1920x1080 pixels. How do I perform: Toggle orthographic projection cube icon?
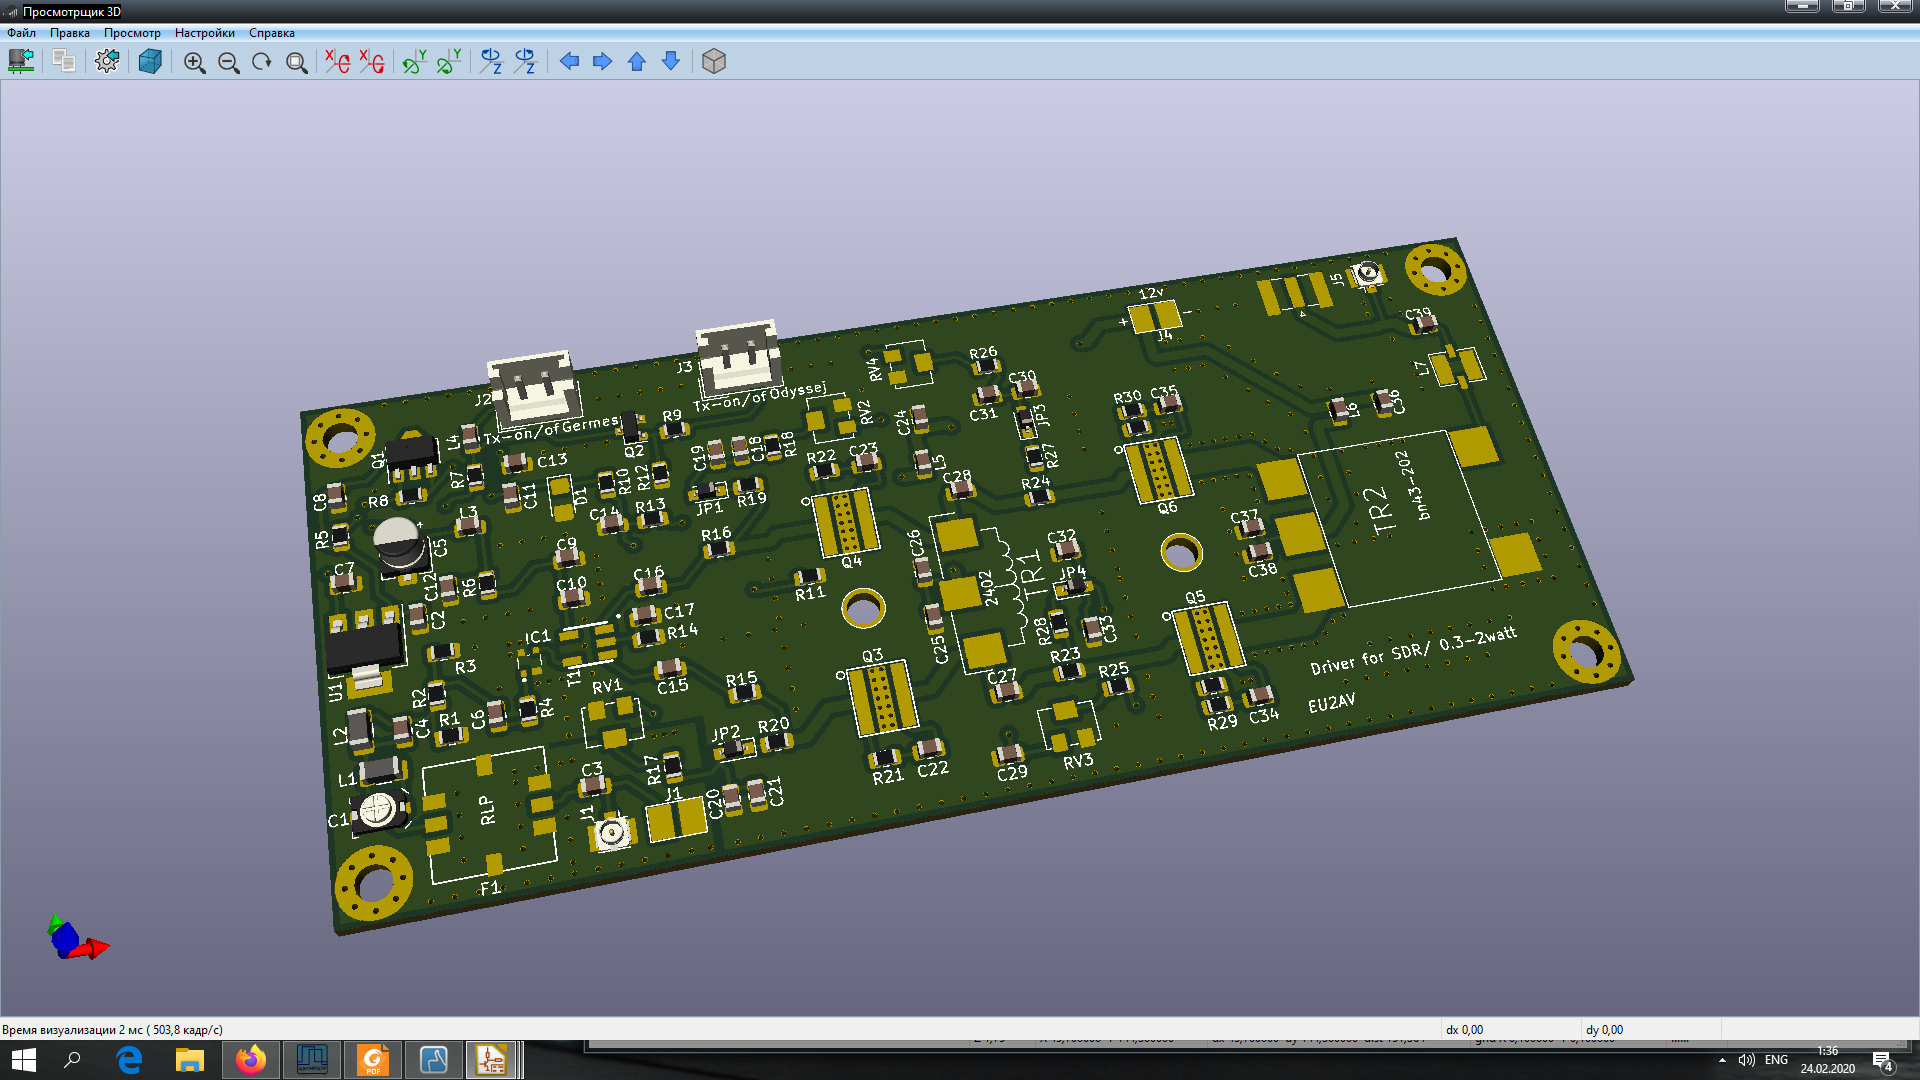(713, 61)
